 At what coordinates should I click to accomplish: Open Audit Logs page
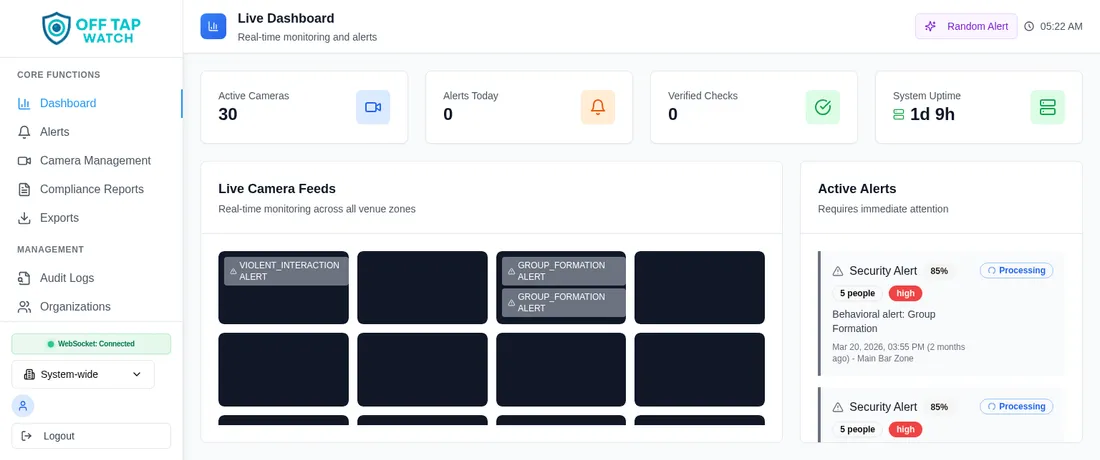point(91,278)
